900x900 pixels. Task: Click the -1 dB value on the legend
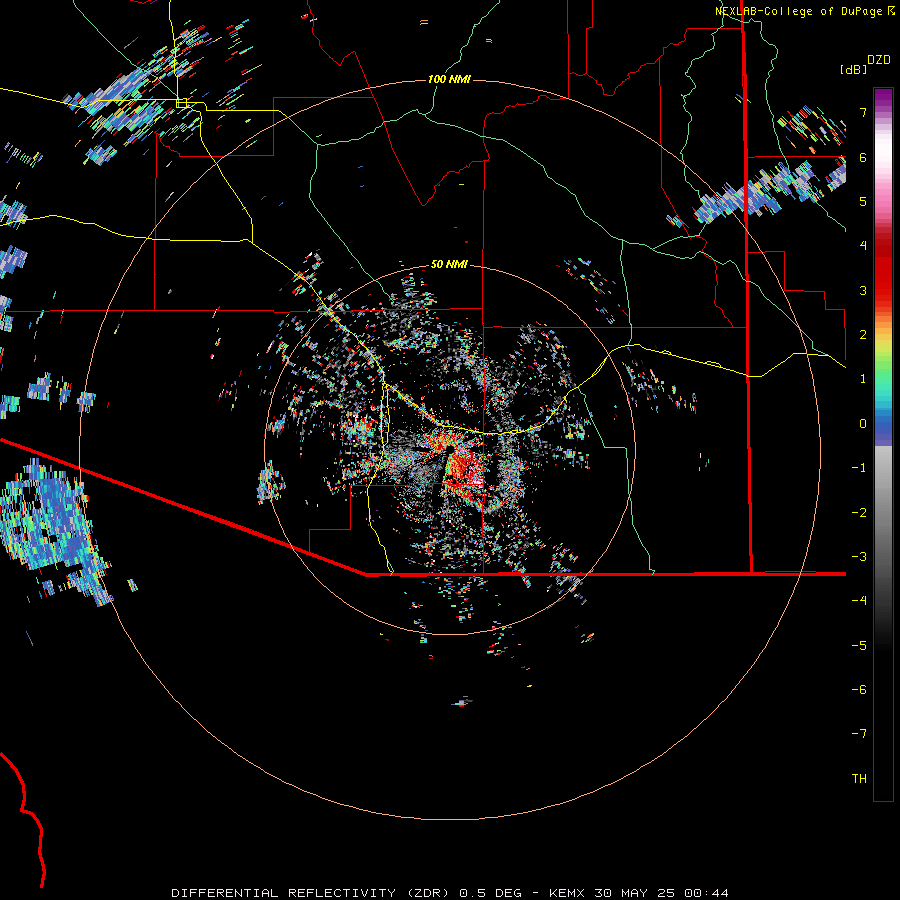click(859, 468)
